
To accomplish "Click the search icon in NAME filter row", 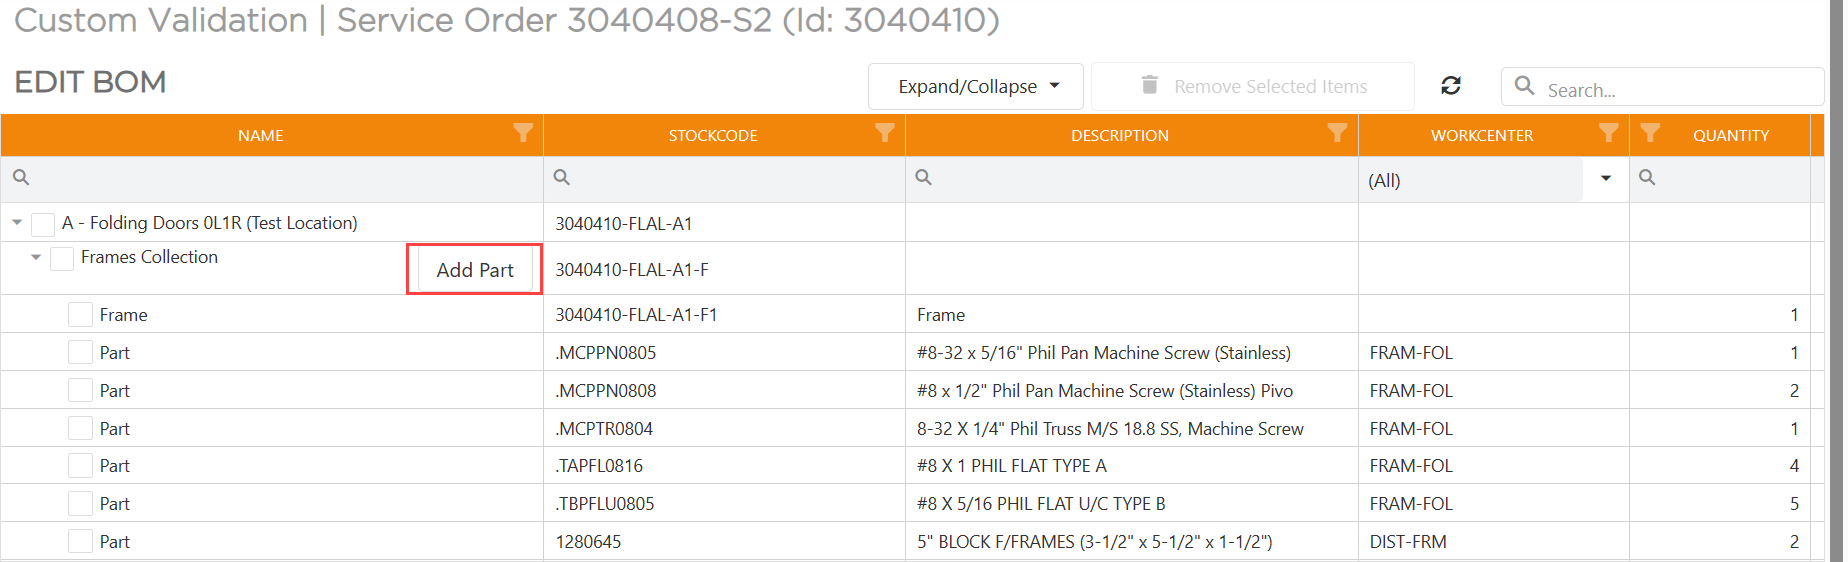I will click(21, 177).
